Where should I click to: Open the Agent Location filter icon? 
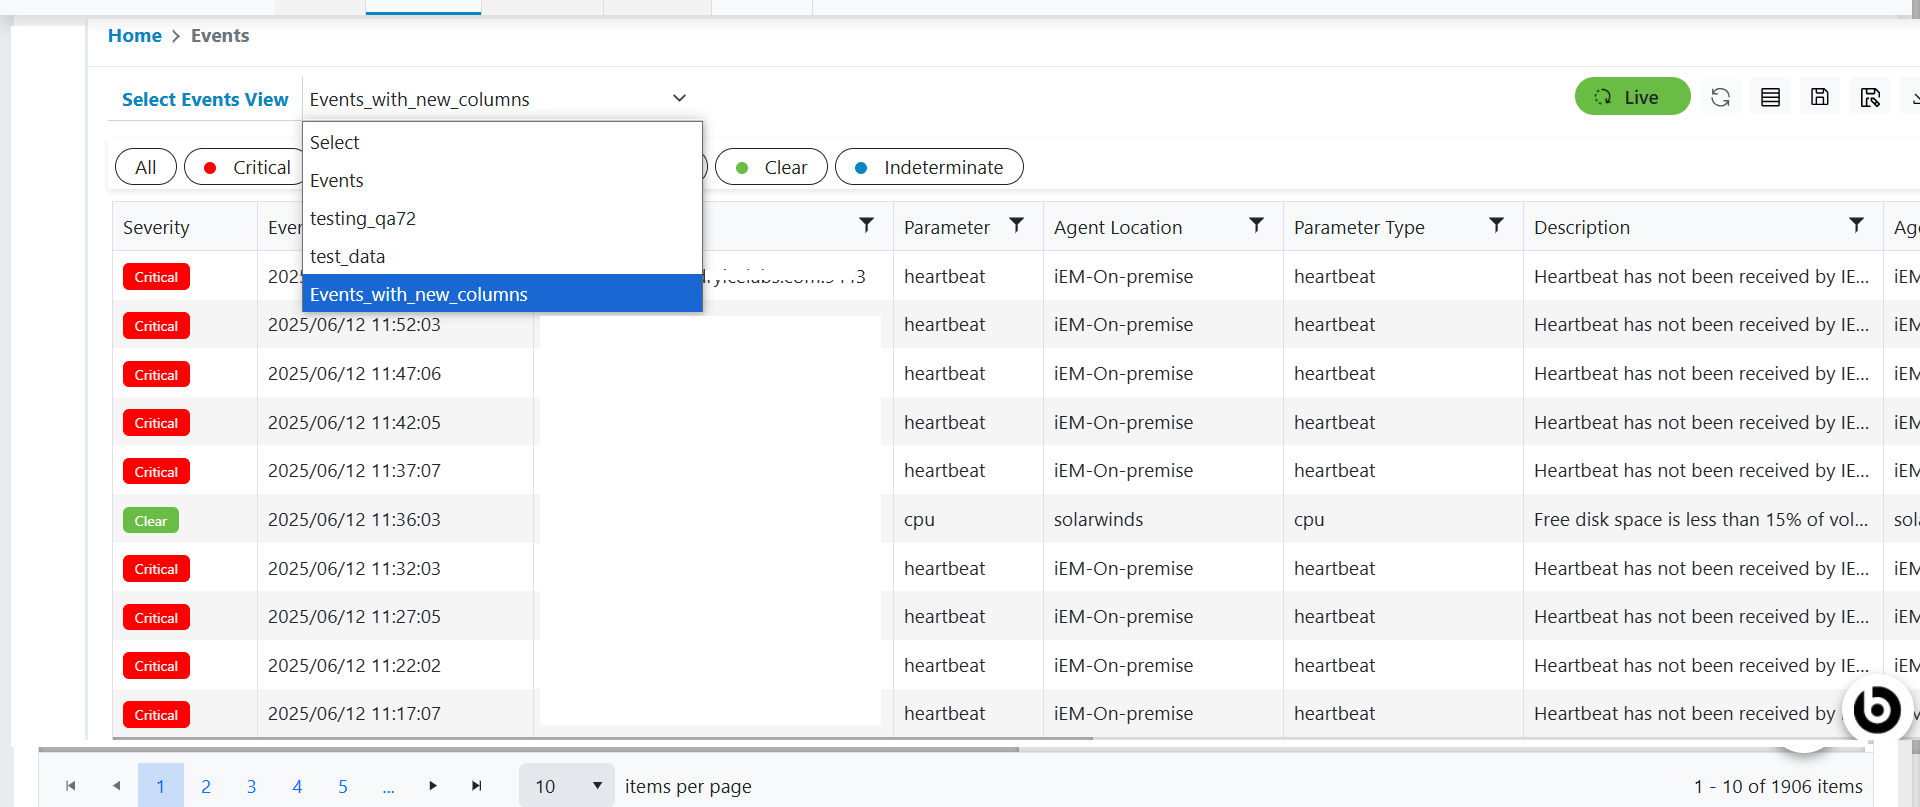[1256, 225]
